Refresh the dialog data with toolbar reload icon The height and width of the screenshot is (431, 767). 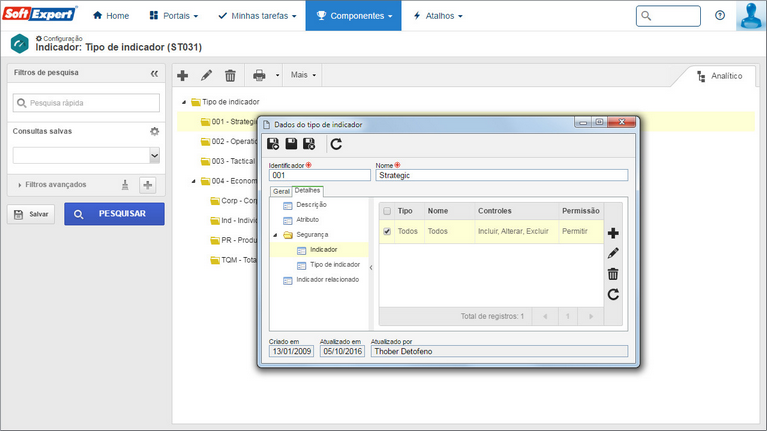(x=336, y=144)
